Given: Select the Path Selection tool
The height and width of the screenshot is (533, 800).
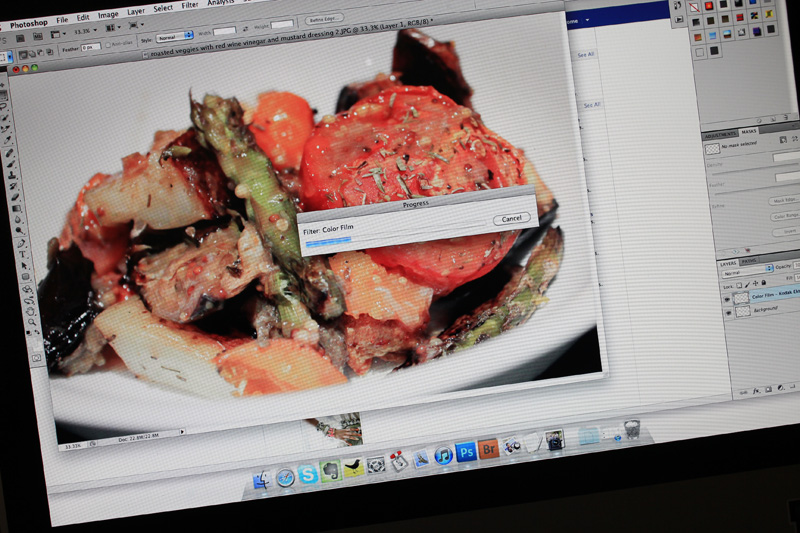Looking at the screenshot, I should click(24, 266).
